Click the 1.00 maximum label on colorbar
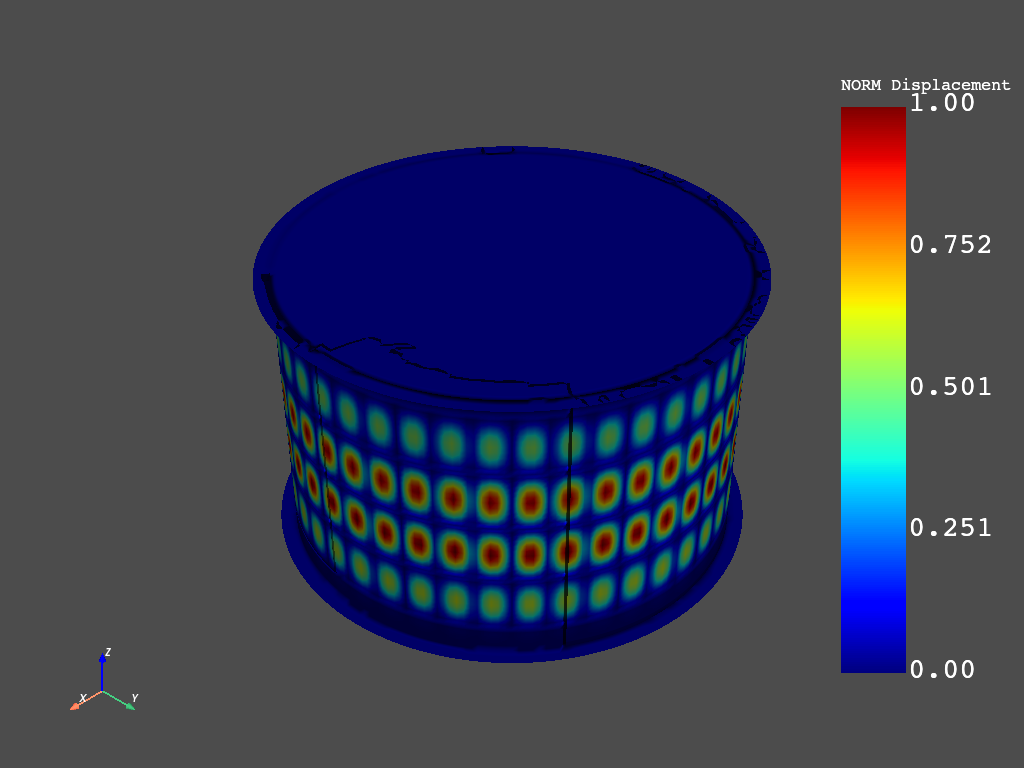Viewport: 1024px width, 768px height. [x=941, y=103]
